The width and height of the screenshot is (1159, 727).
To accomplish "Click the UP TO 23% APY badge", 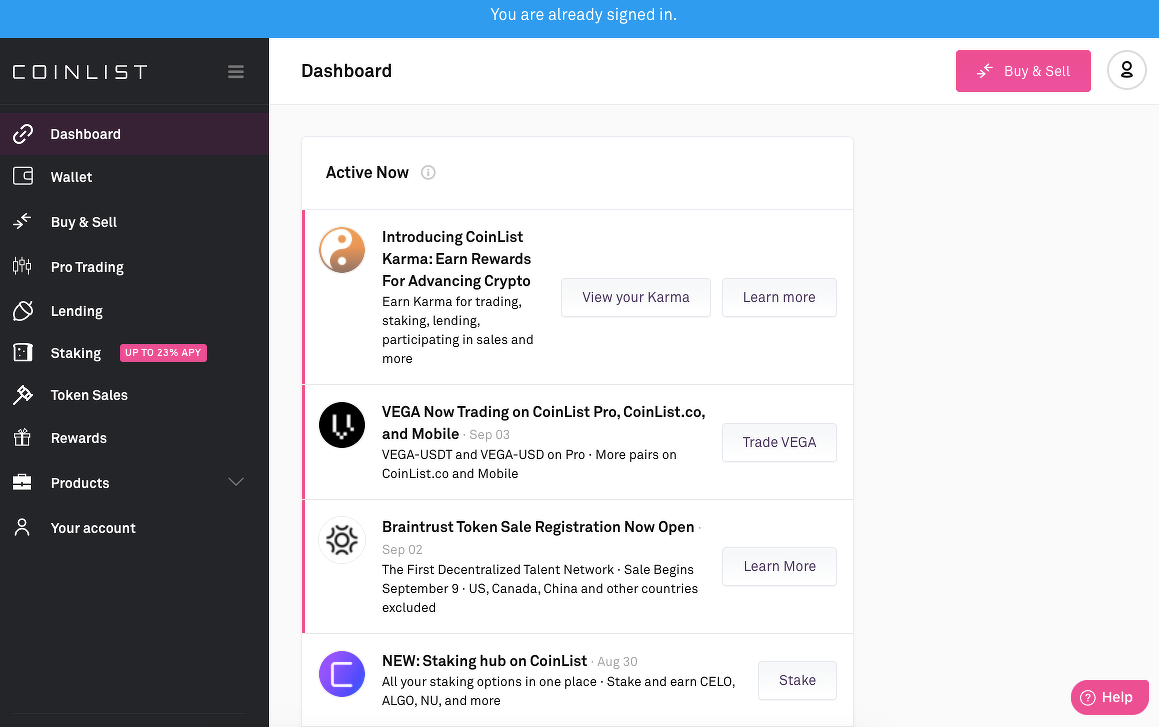I will [163, 352].
